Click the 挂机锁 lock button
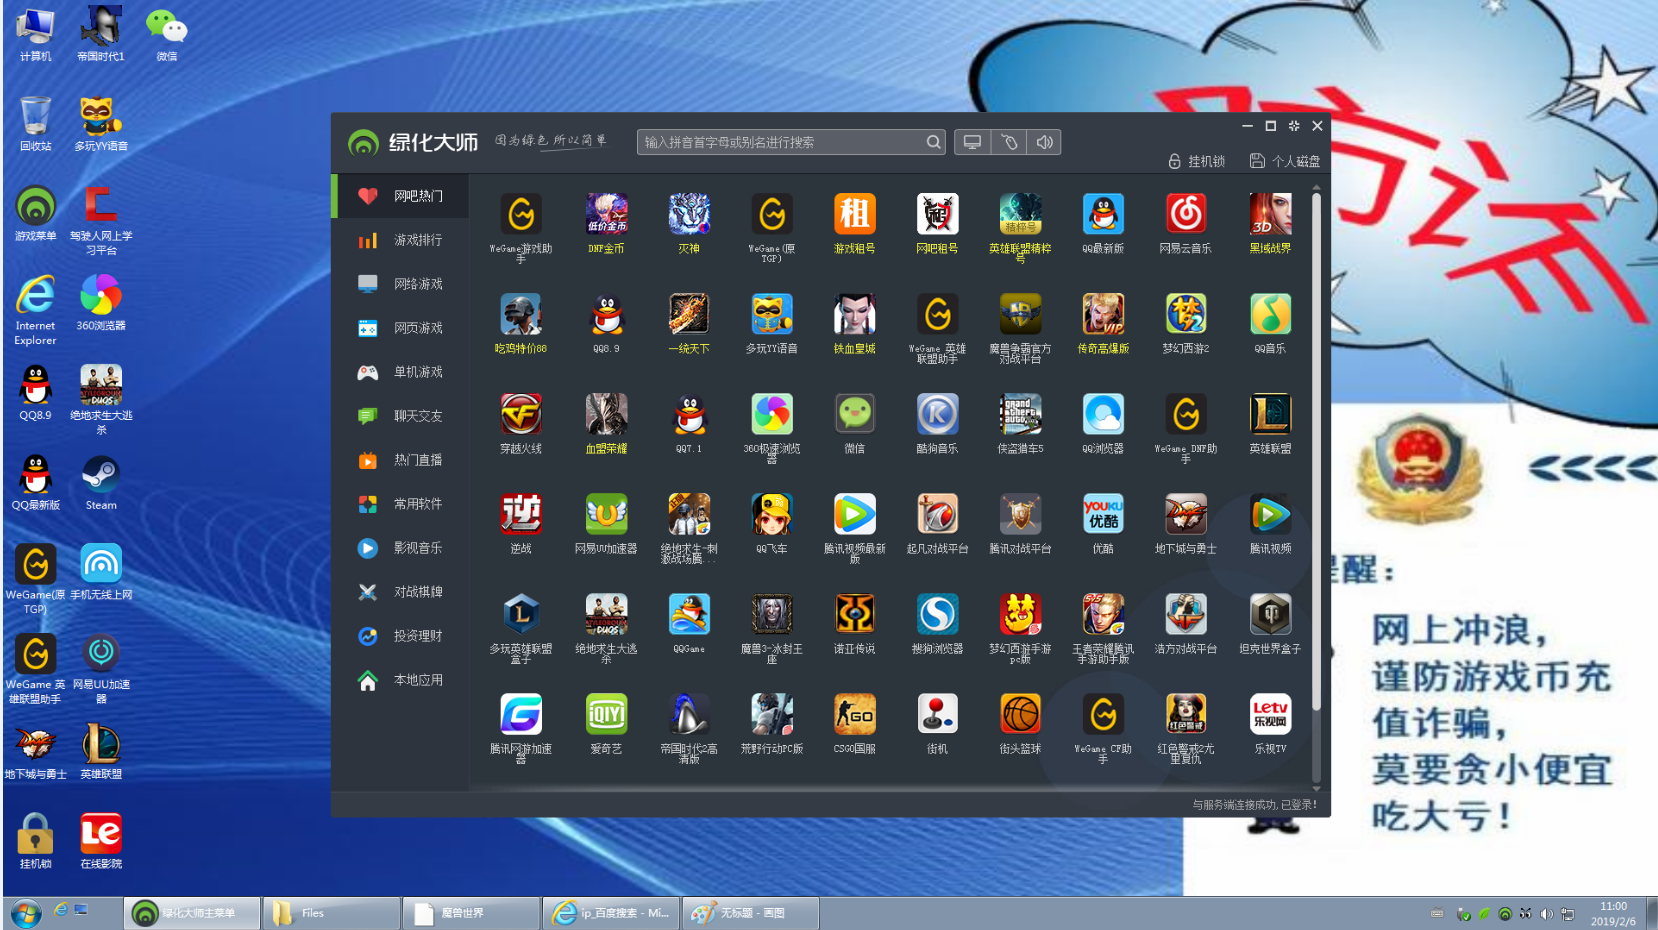 [1196, 161]
